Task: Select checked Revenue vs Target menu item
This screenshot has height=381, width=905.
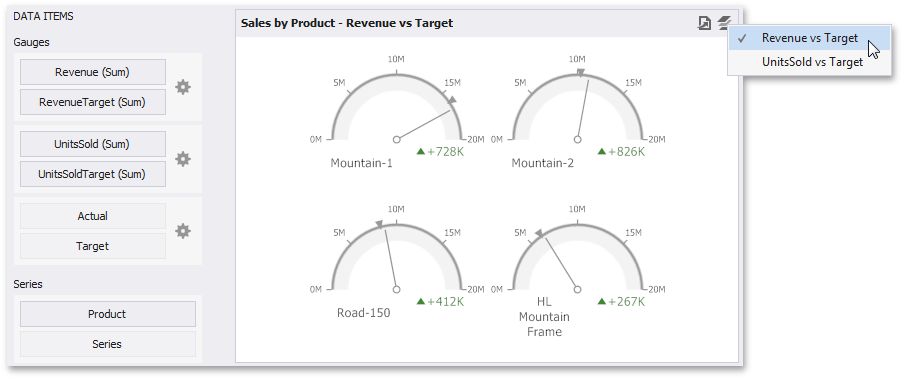Action: point(809,38)
